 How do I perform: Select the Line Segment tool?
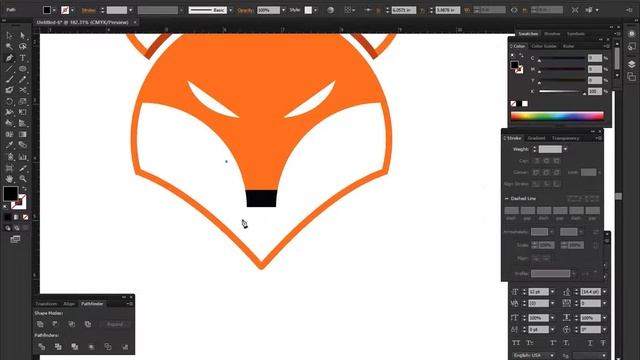pos(9,69)
